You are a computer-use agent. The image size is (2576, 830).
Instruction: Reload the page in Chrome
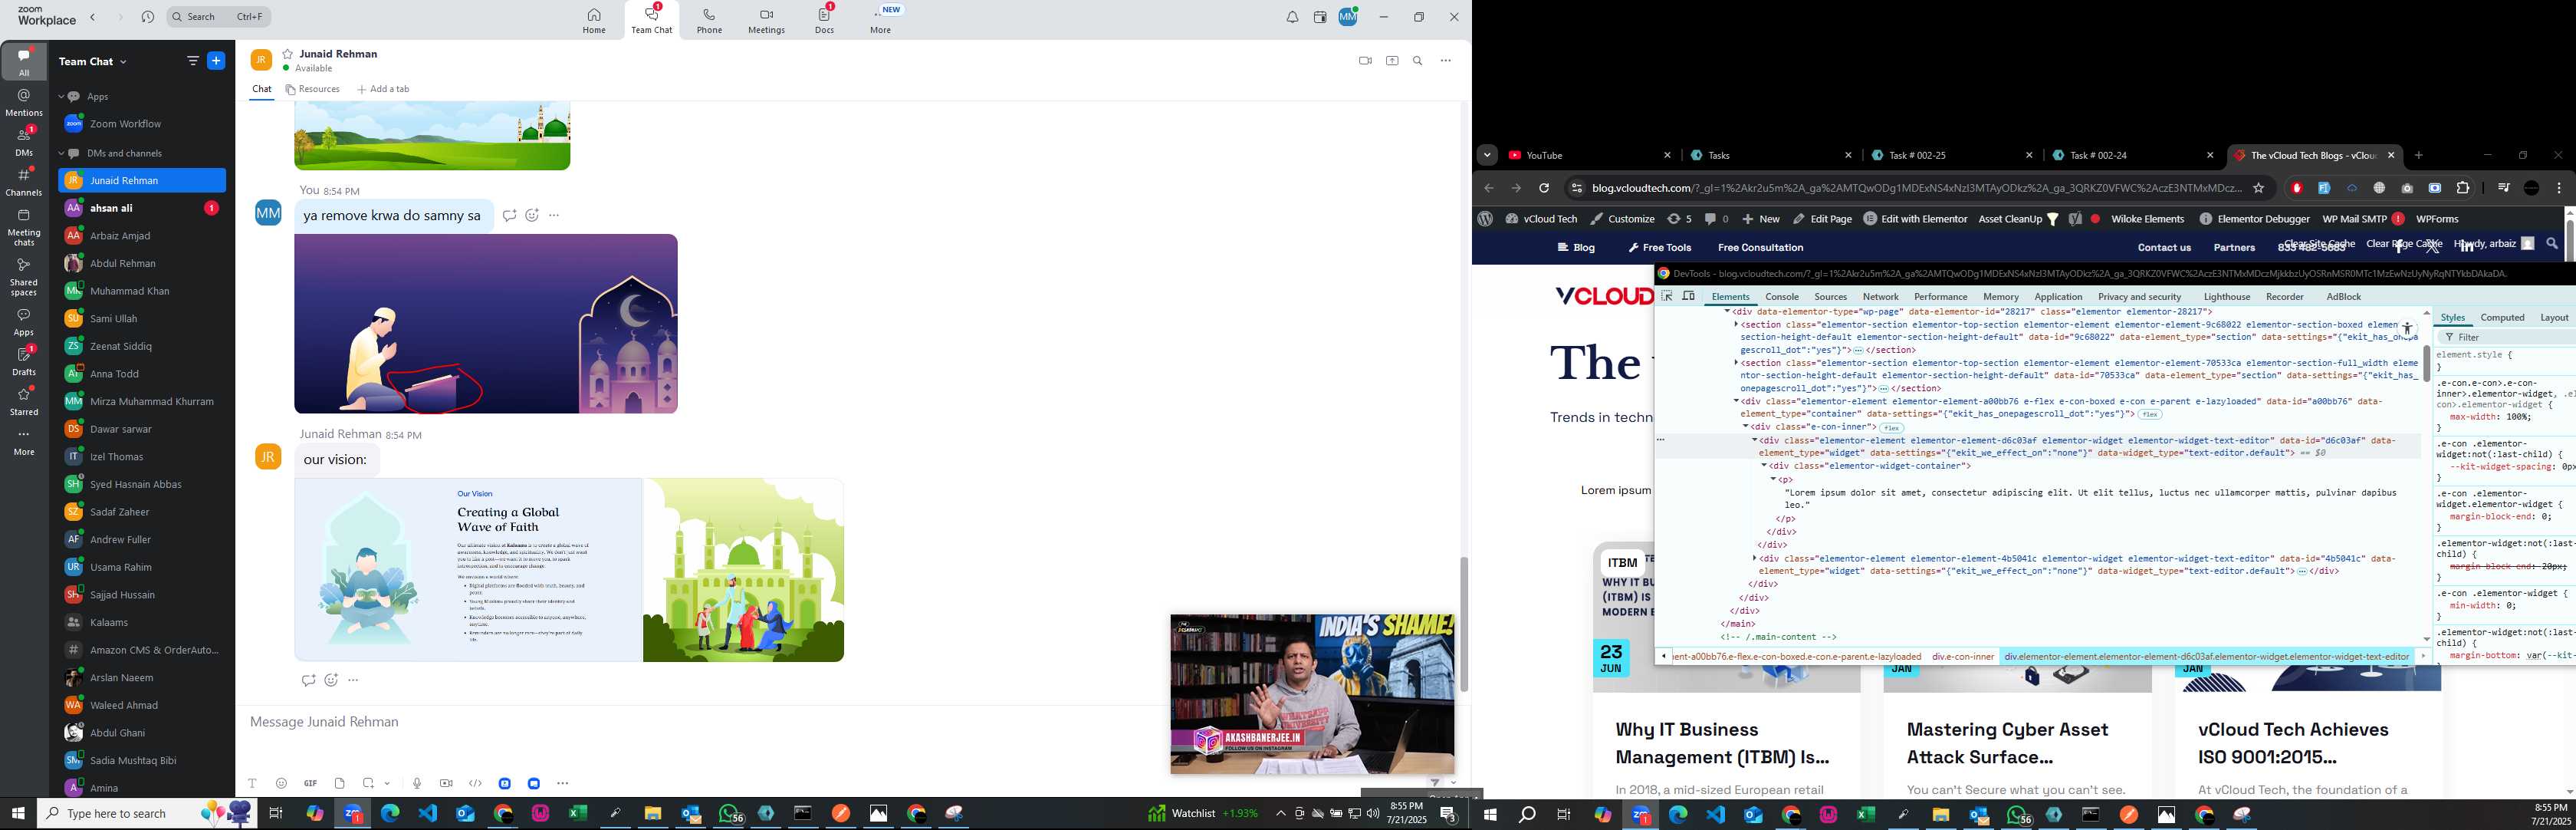click(1544, 188)
